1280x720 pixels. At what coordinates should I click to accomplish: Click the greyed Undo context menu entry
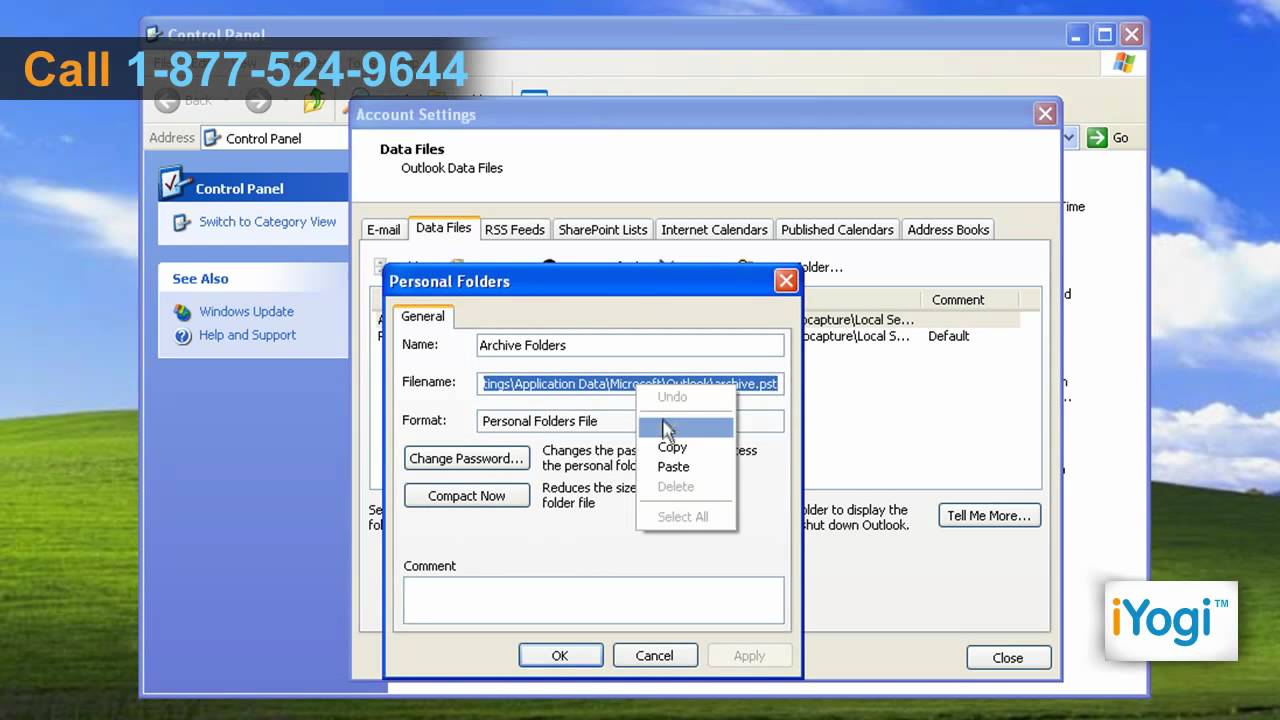[x=686, y=397]
